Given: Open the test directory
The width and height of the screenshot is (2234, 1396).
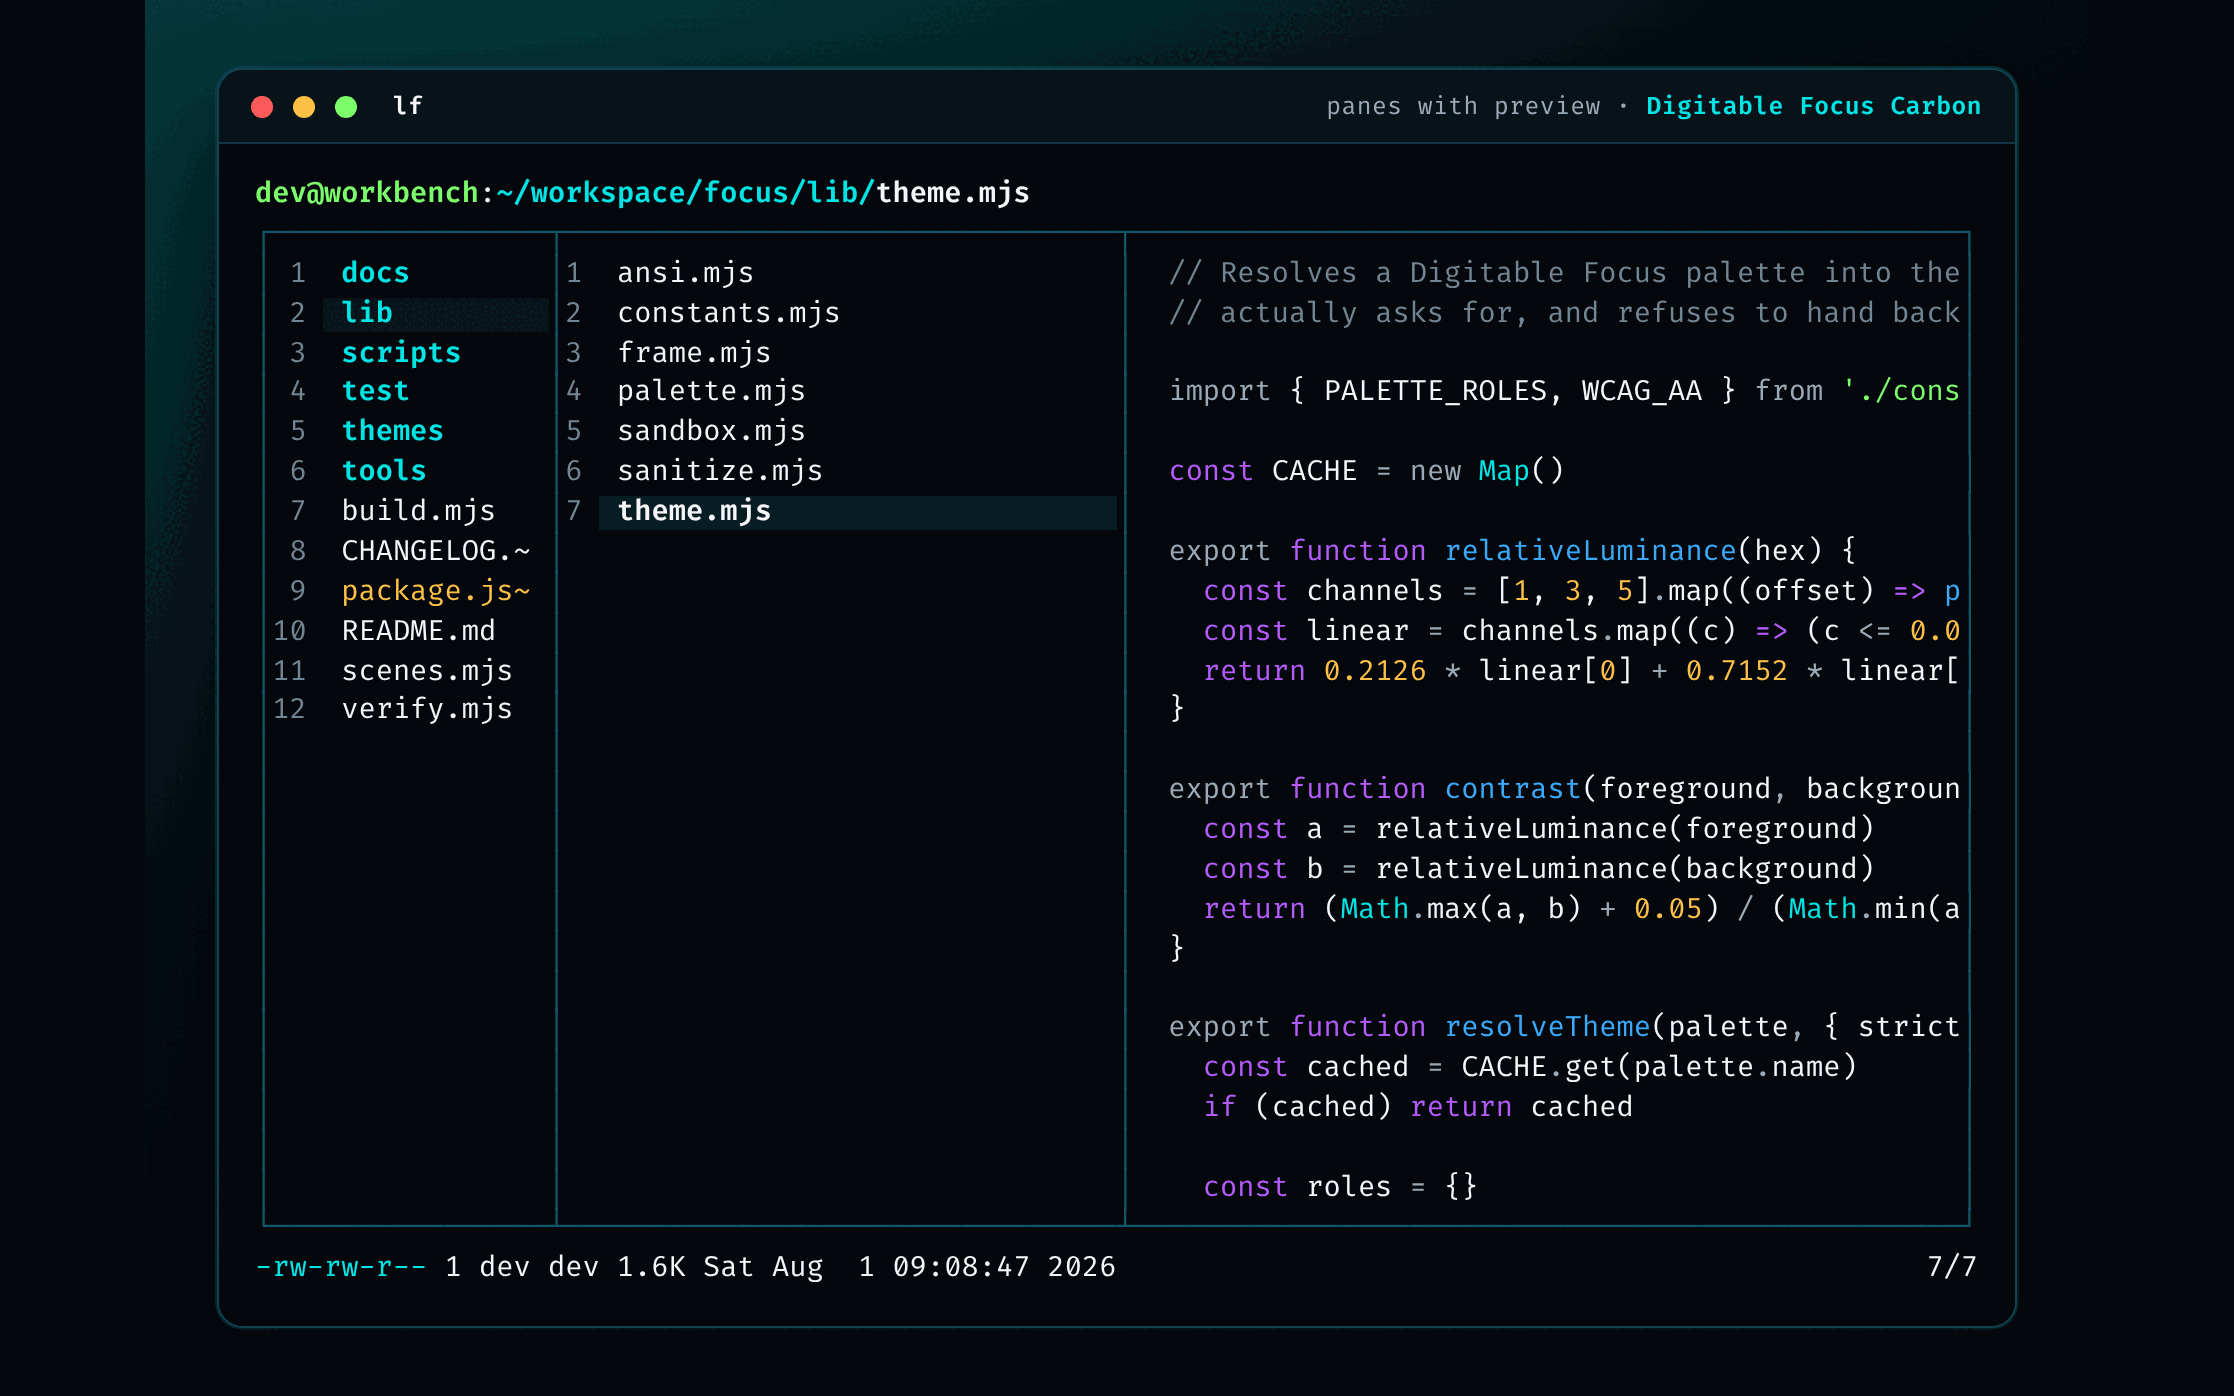Looking at the screenshot, I should pyautogui.click(x=375, y=391).
